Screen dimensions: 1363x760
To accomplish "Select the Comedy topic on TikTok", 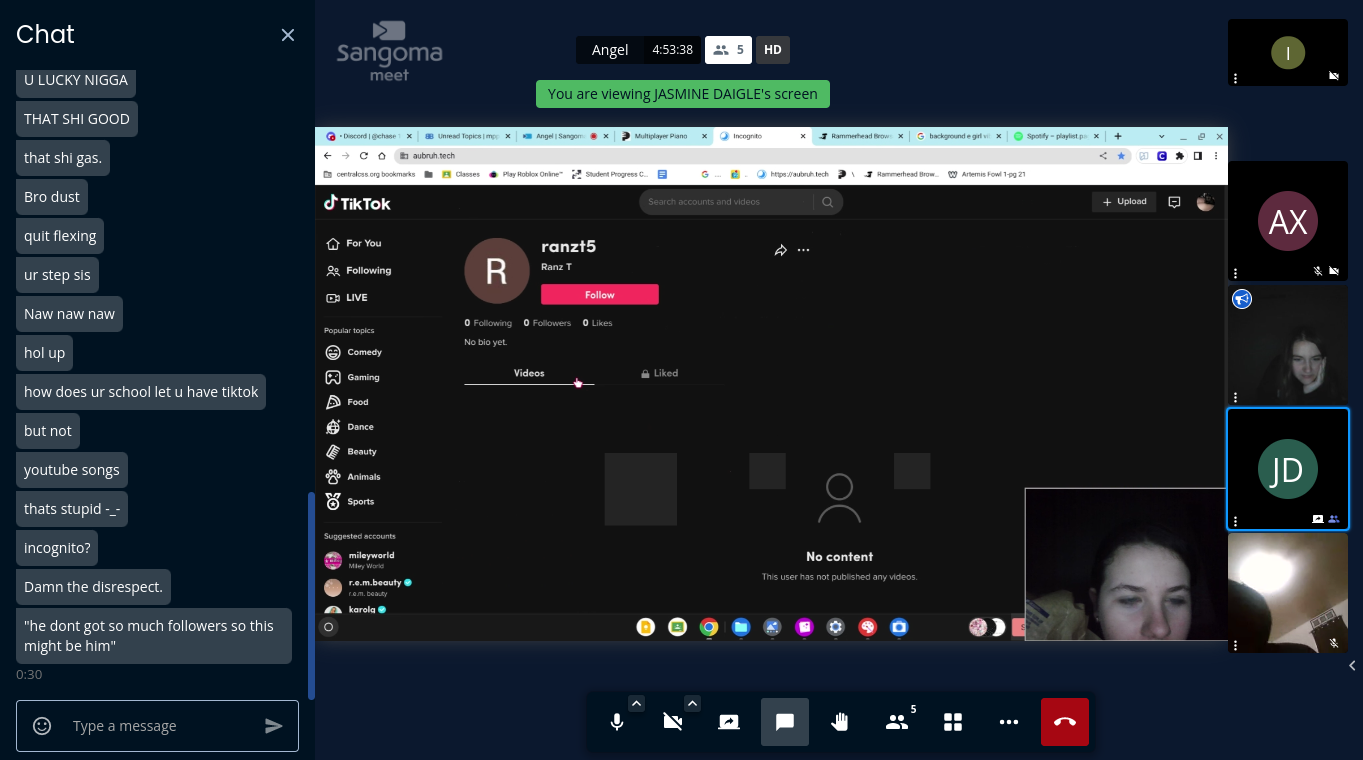I will pos(364,352).
